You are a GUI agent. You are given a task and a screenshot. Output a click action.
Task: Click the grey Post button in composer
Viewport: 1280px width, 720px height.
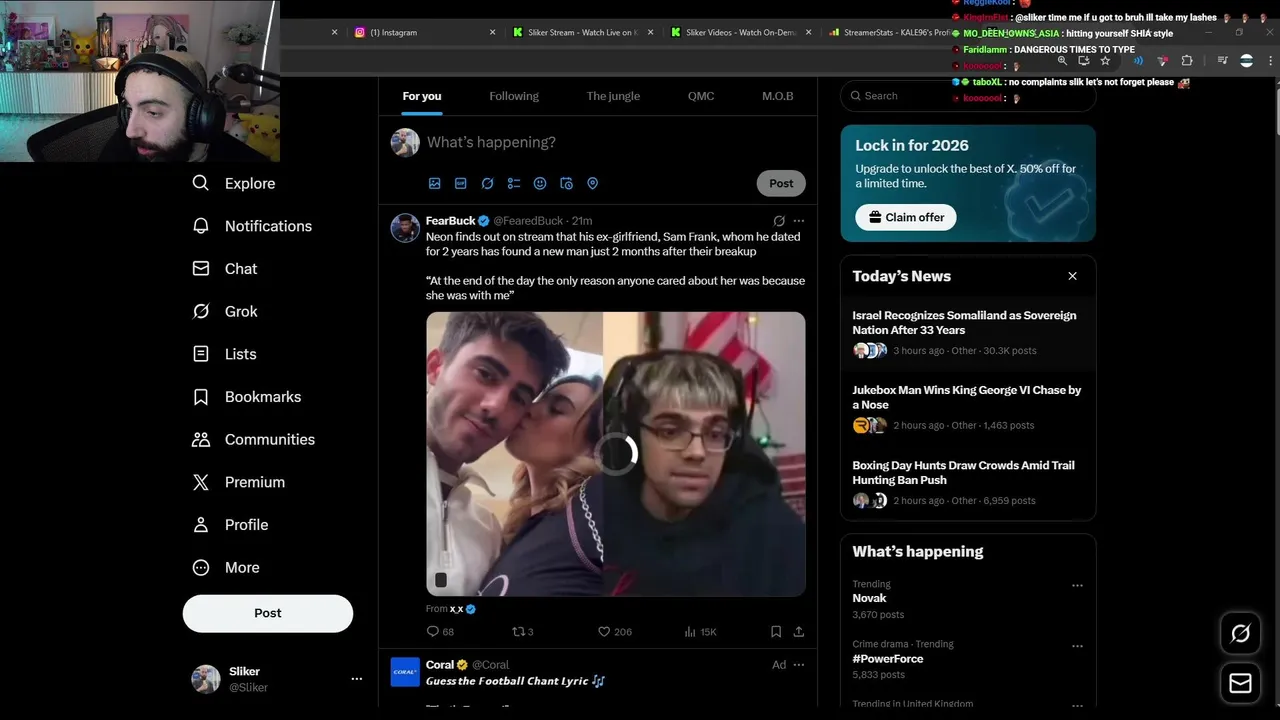(x=781, y=183)
